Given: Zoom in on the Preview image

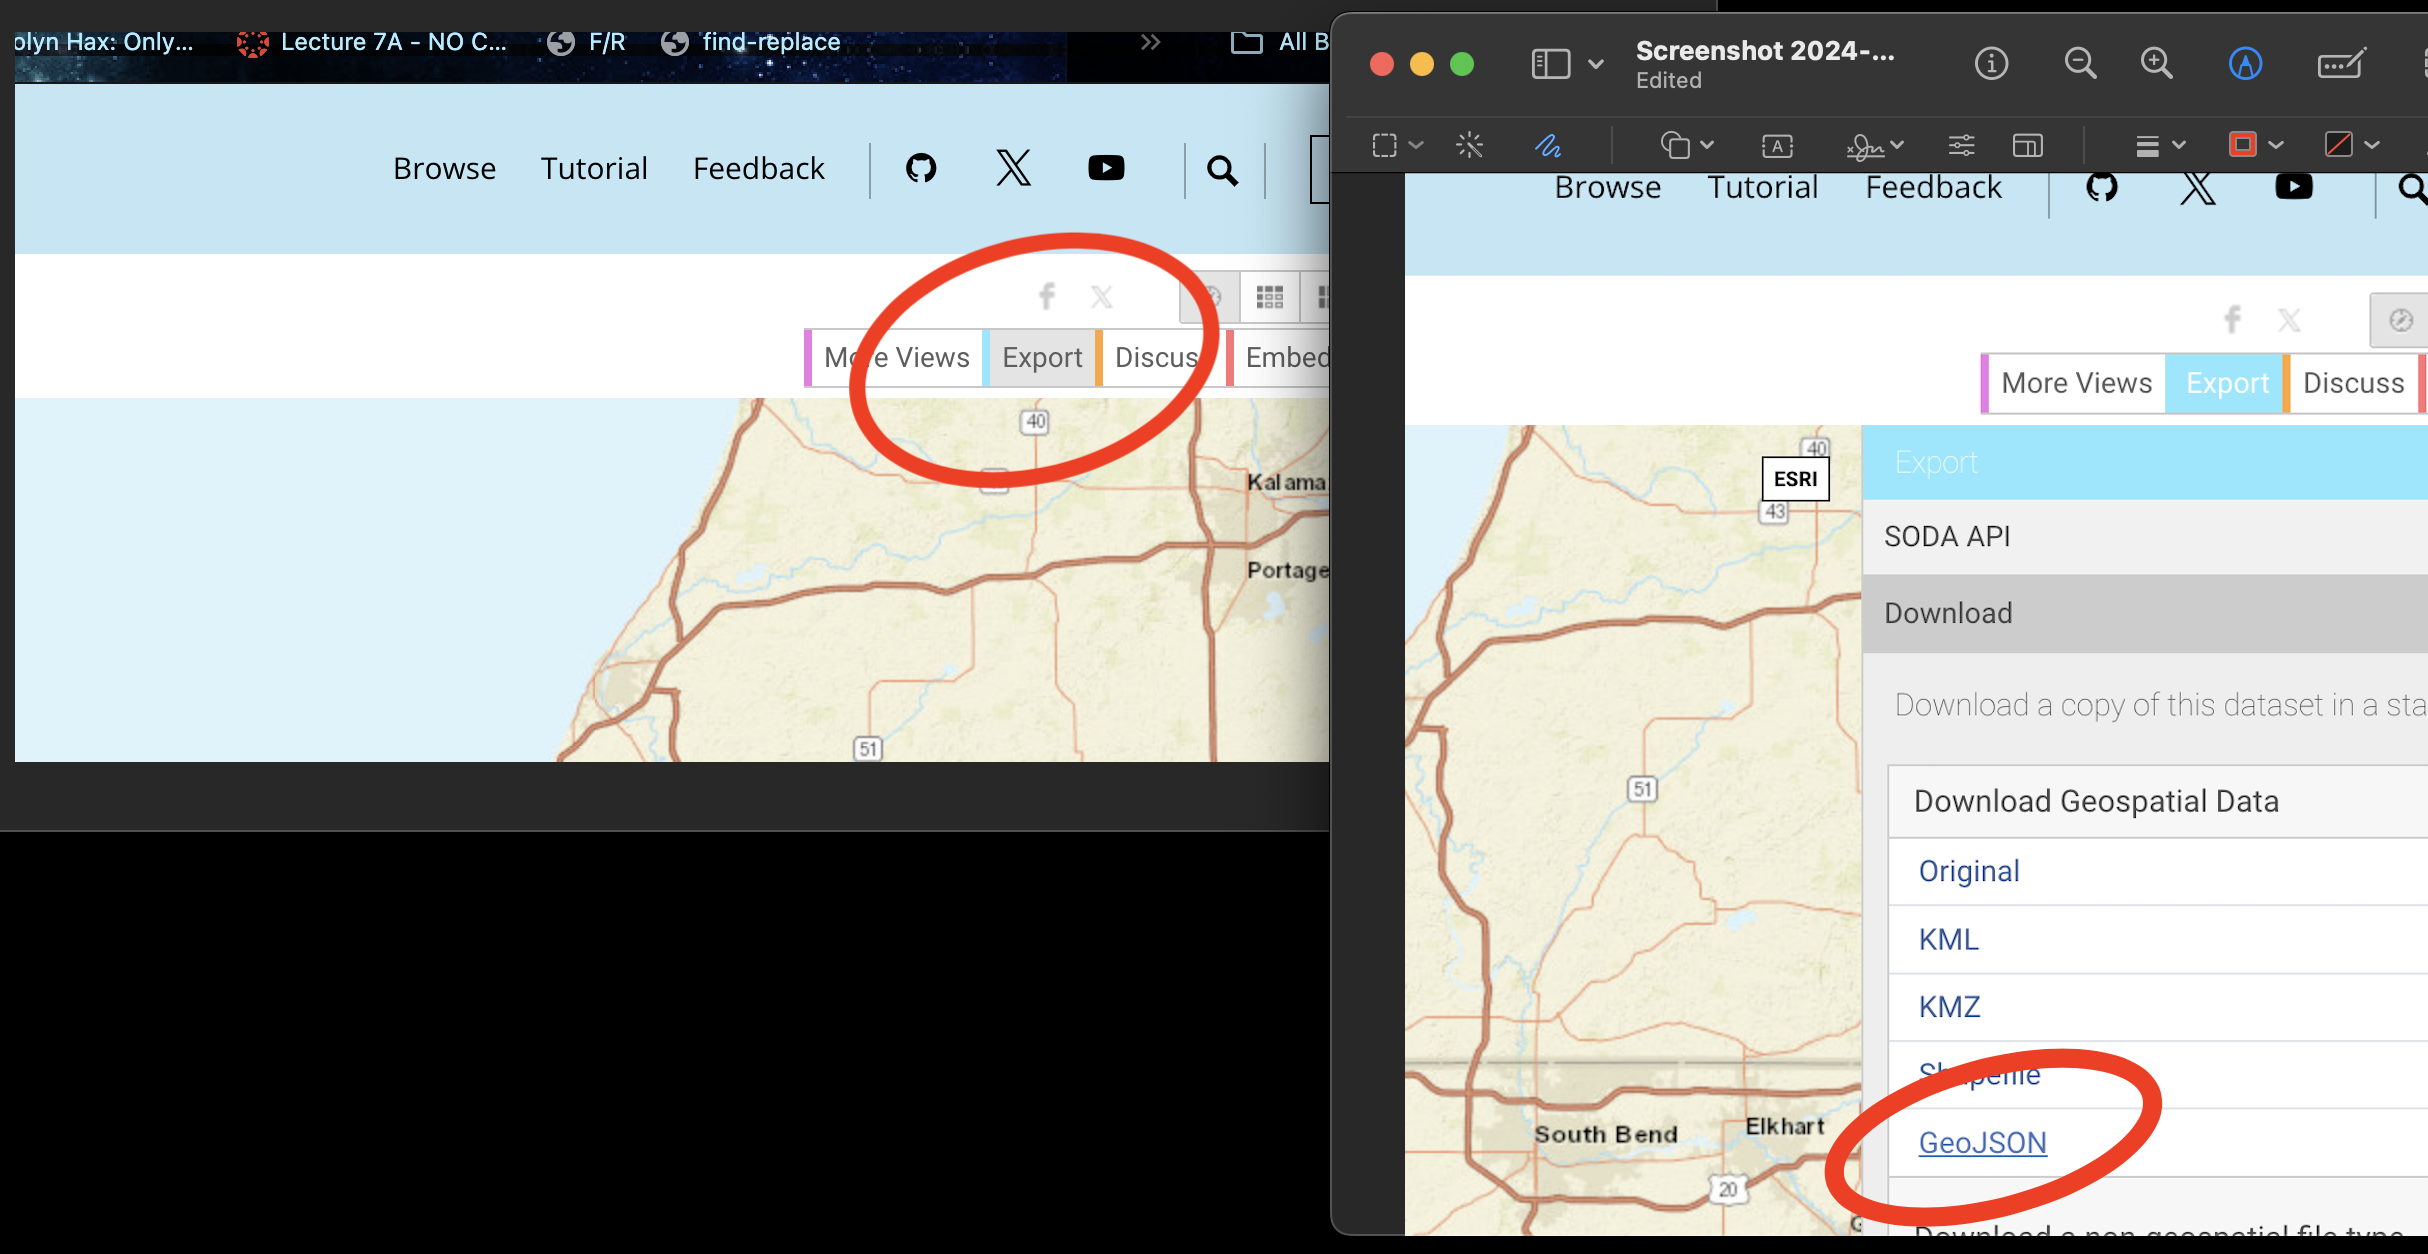Looking at the screenshot, I should (2156, 64).
